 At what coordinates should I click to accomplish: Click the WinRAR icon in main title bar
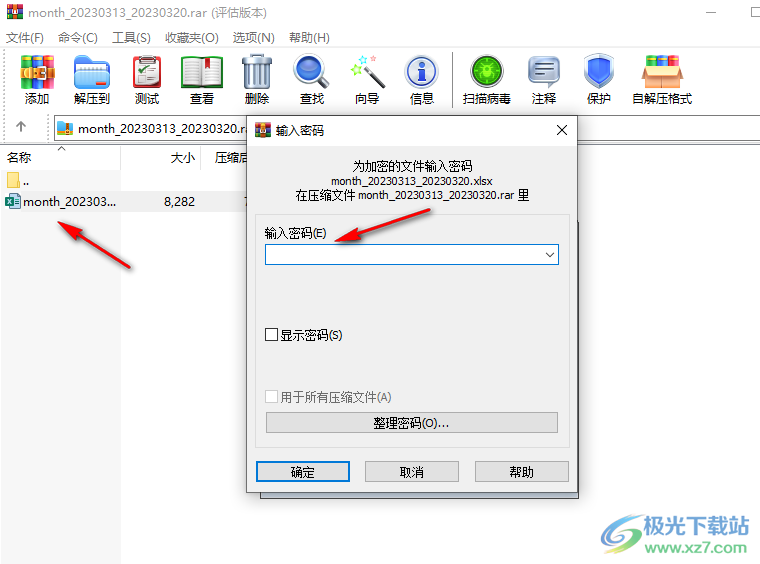click(x=15, y=11)
